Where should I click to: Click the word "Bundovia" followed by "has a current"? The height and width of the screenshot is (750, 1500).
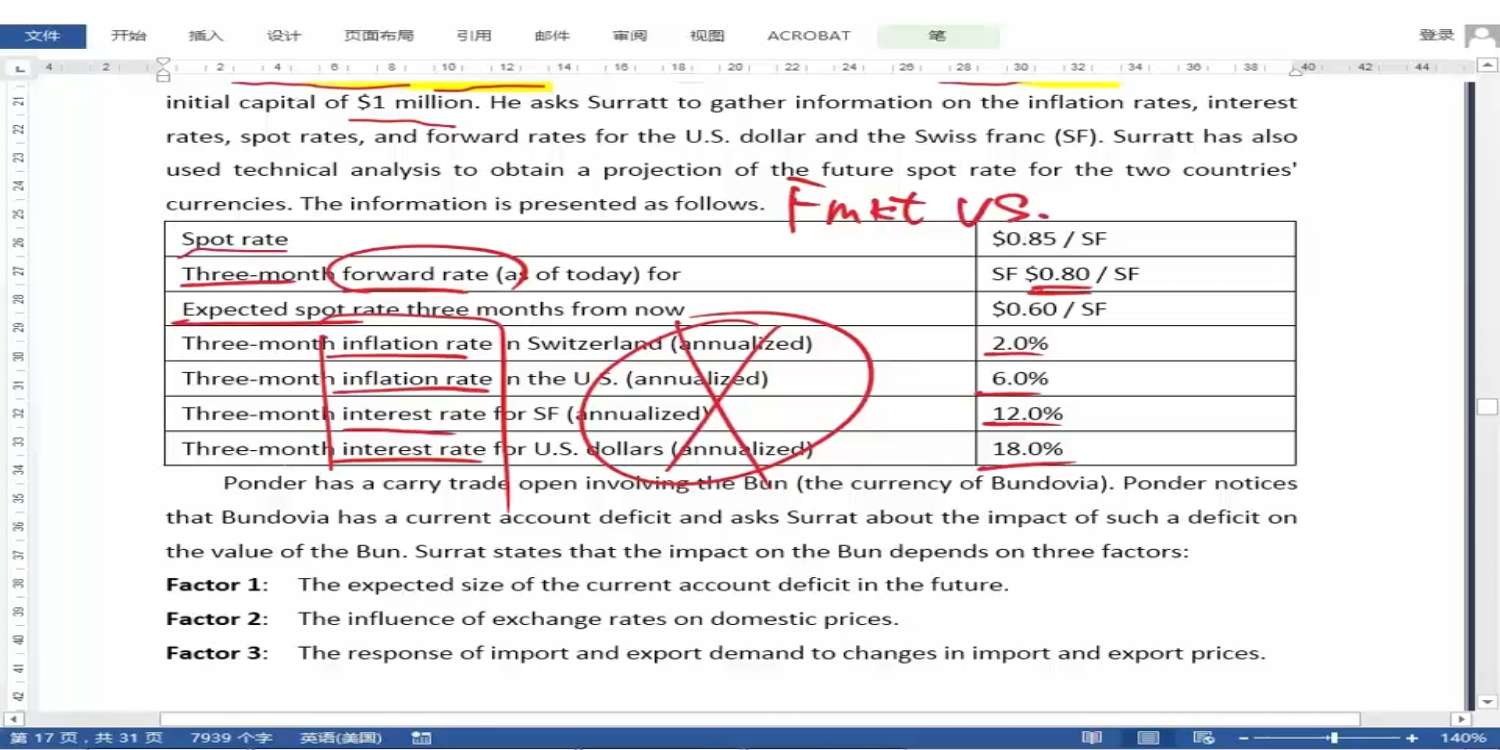(x=266, y=517)
